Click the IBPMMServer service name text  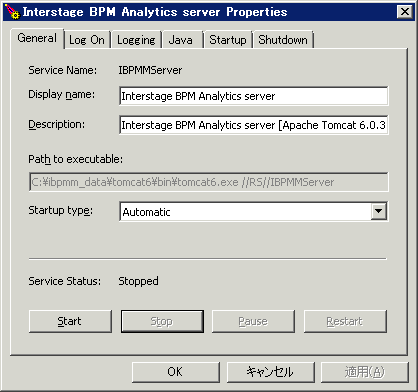click(x=150, y=70)
